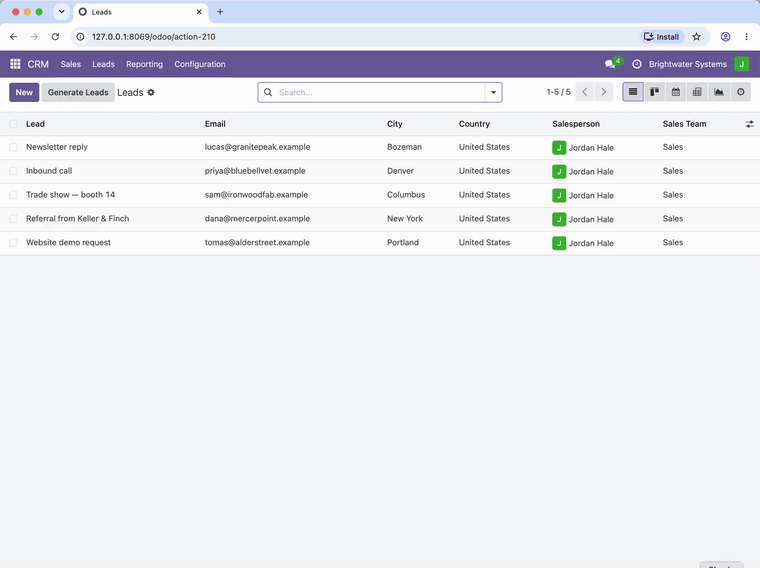Open the activities clock icon
The height and width of the screenshot is (568, 760).
[x=637, y=64]
